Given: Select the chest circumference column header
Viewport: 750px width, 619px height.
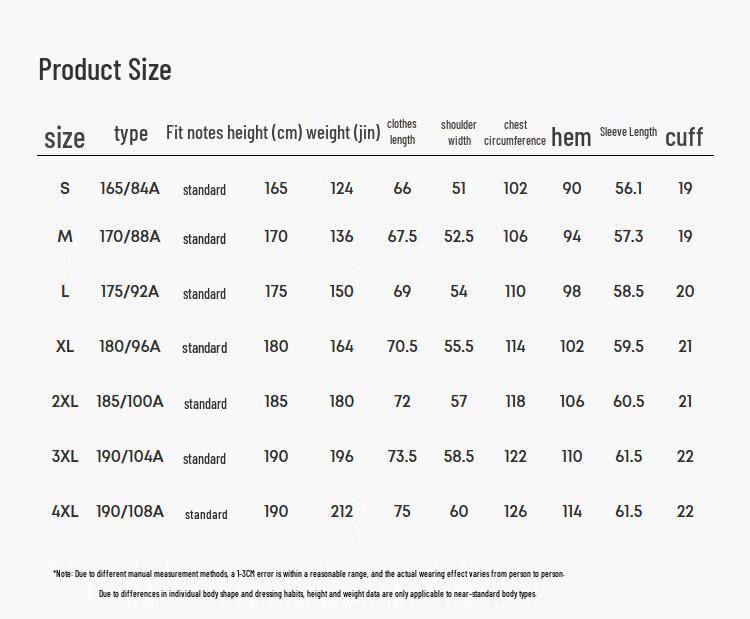Looking at the screenshot, I should click(x=515, y=132).
